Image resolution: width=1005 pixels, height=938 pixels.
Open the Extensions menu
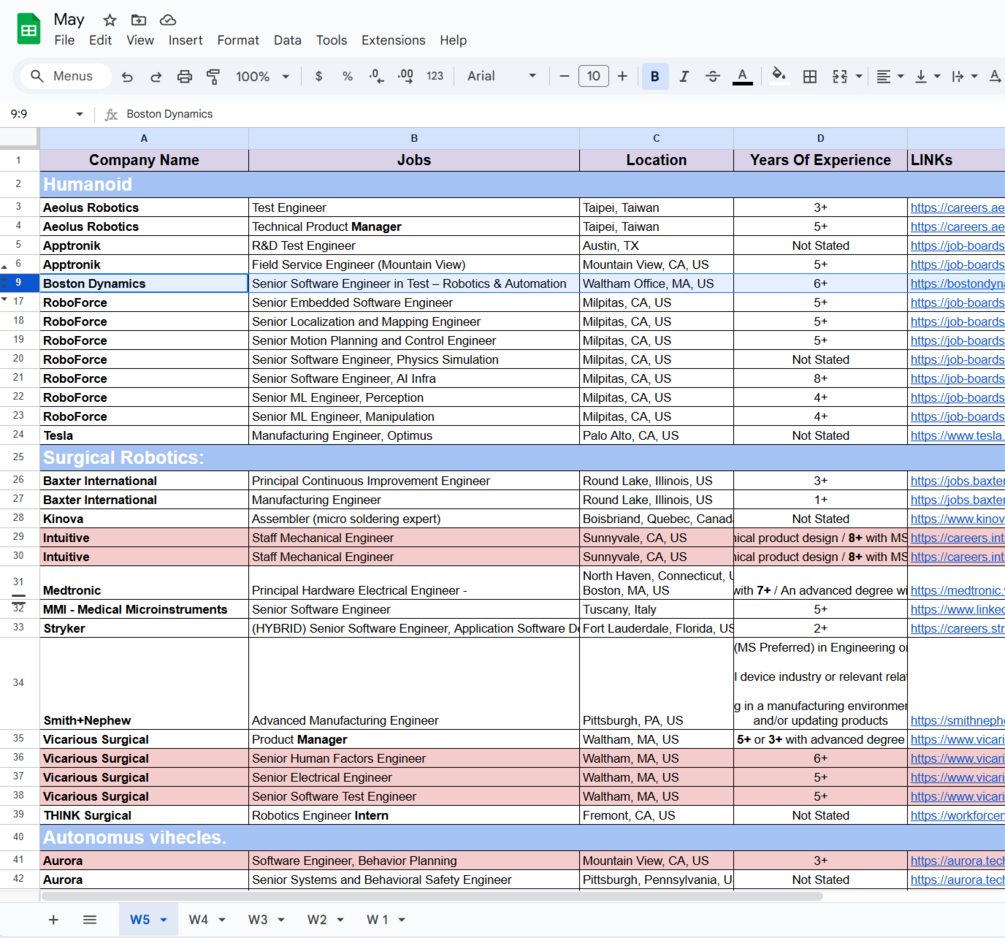[393, 40]
